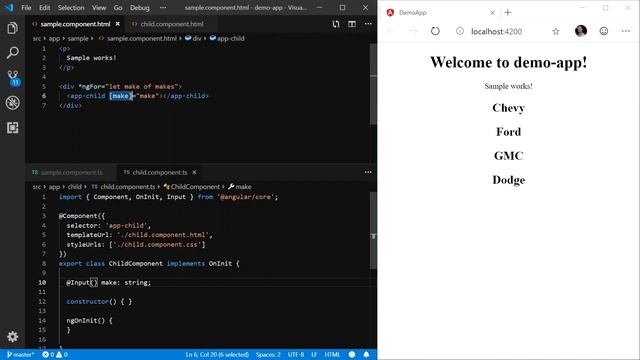Open a new browser tab
This screenshot has height=360, width=640.
507,13
